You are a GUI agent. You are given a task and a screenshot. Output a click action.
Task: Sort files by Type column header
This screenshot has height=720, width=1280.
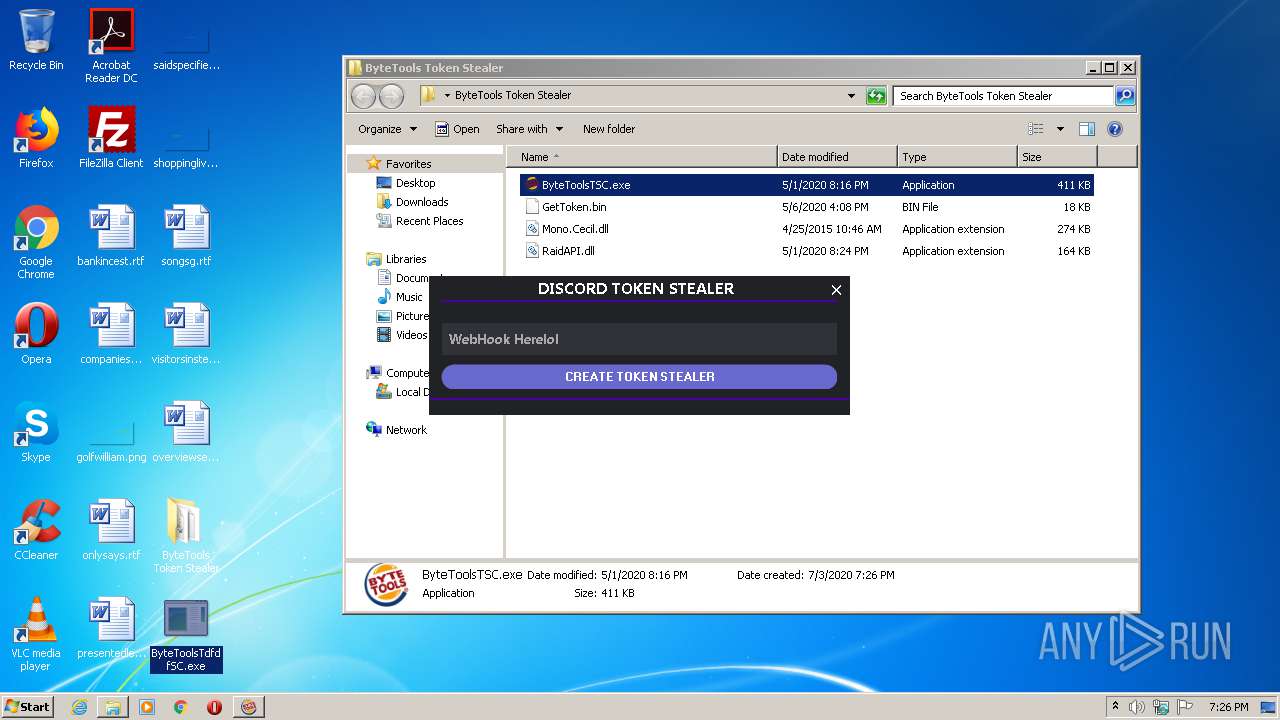[957, 157]
